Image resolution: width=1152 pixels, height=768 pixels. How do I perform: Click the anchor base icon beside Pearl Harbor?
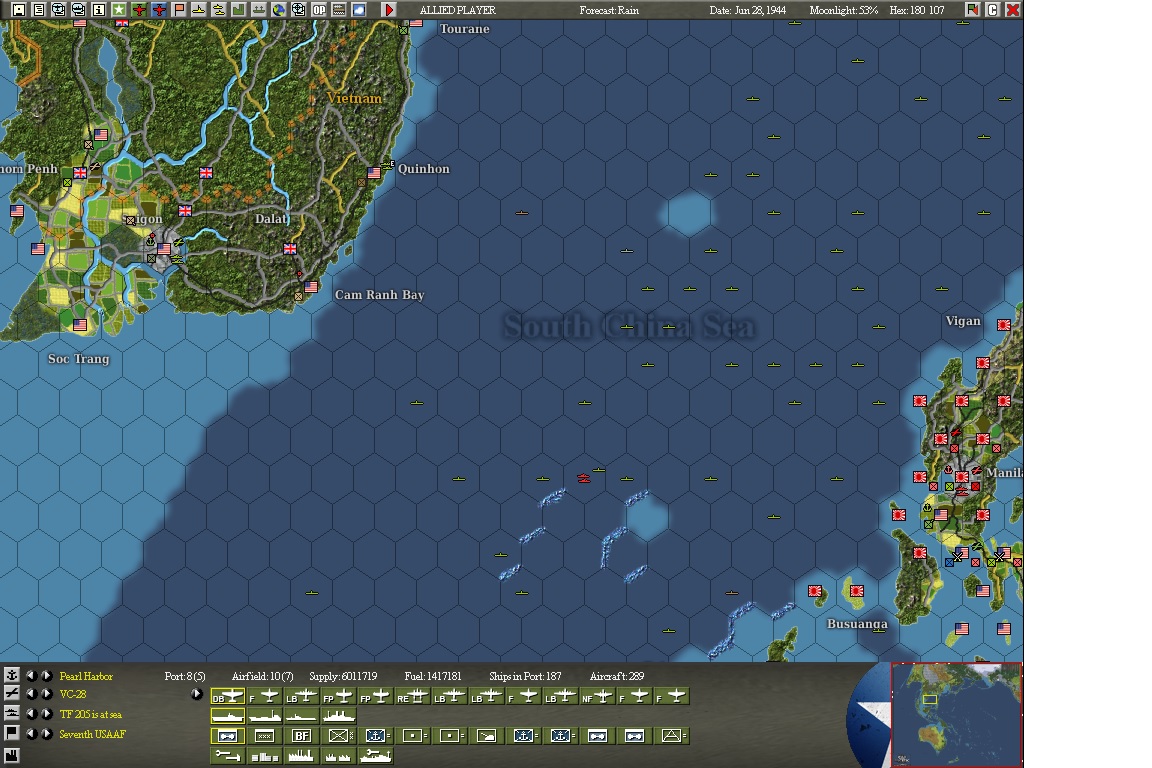[x=12, y=675]
